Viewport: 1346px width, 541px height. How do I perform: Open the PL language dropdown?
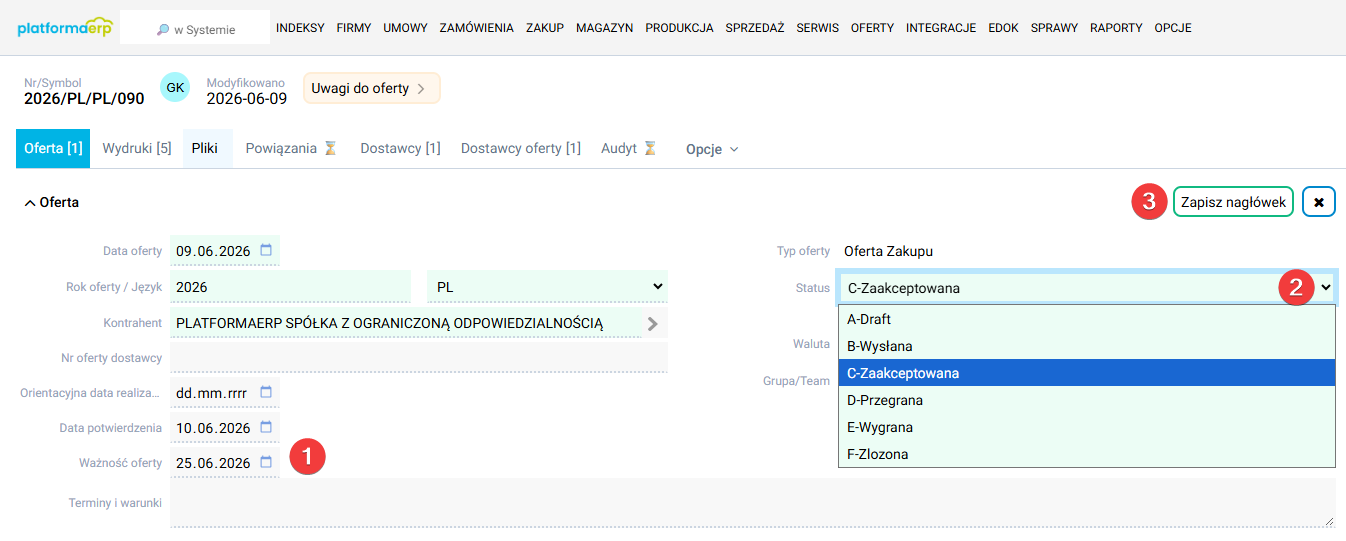pyautogui.click(x=547, y=287)
